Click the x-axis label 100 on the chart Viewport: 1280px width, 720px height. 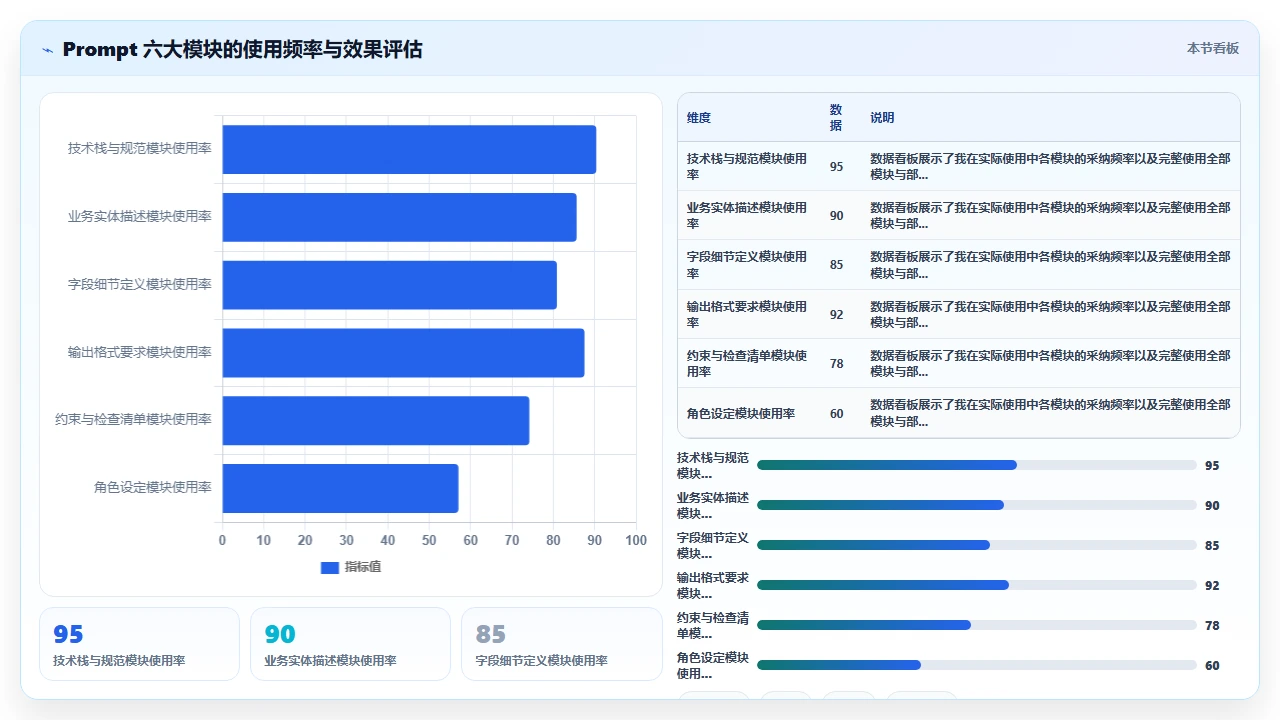coord(636,541)
